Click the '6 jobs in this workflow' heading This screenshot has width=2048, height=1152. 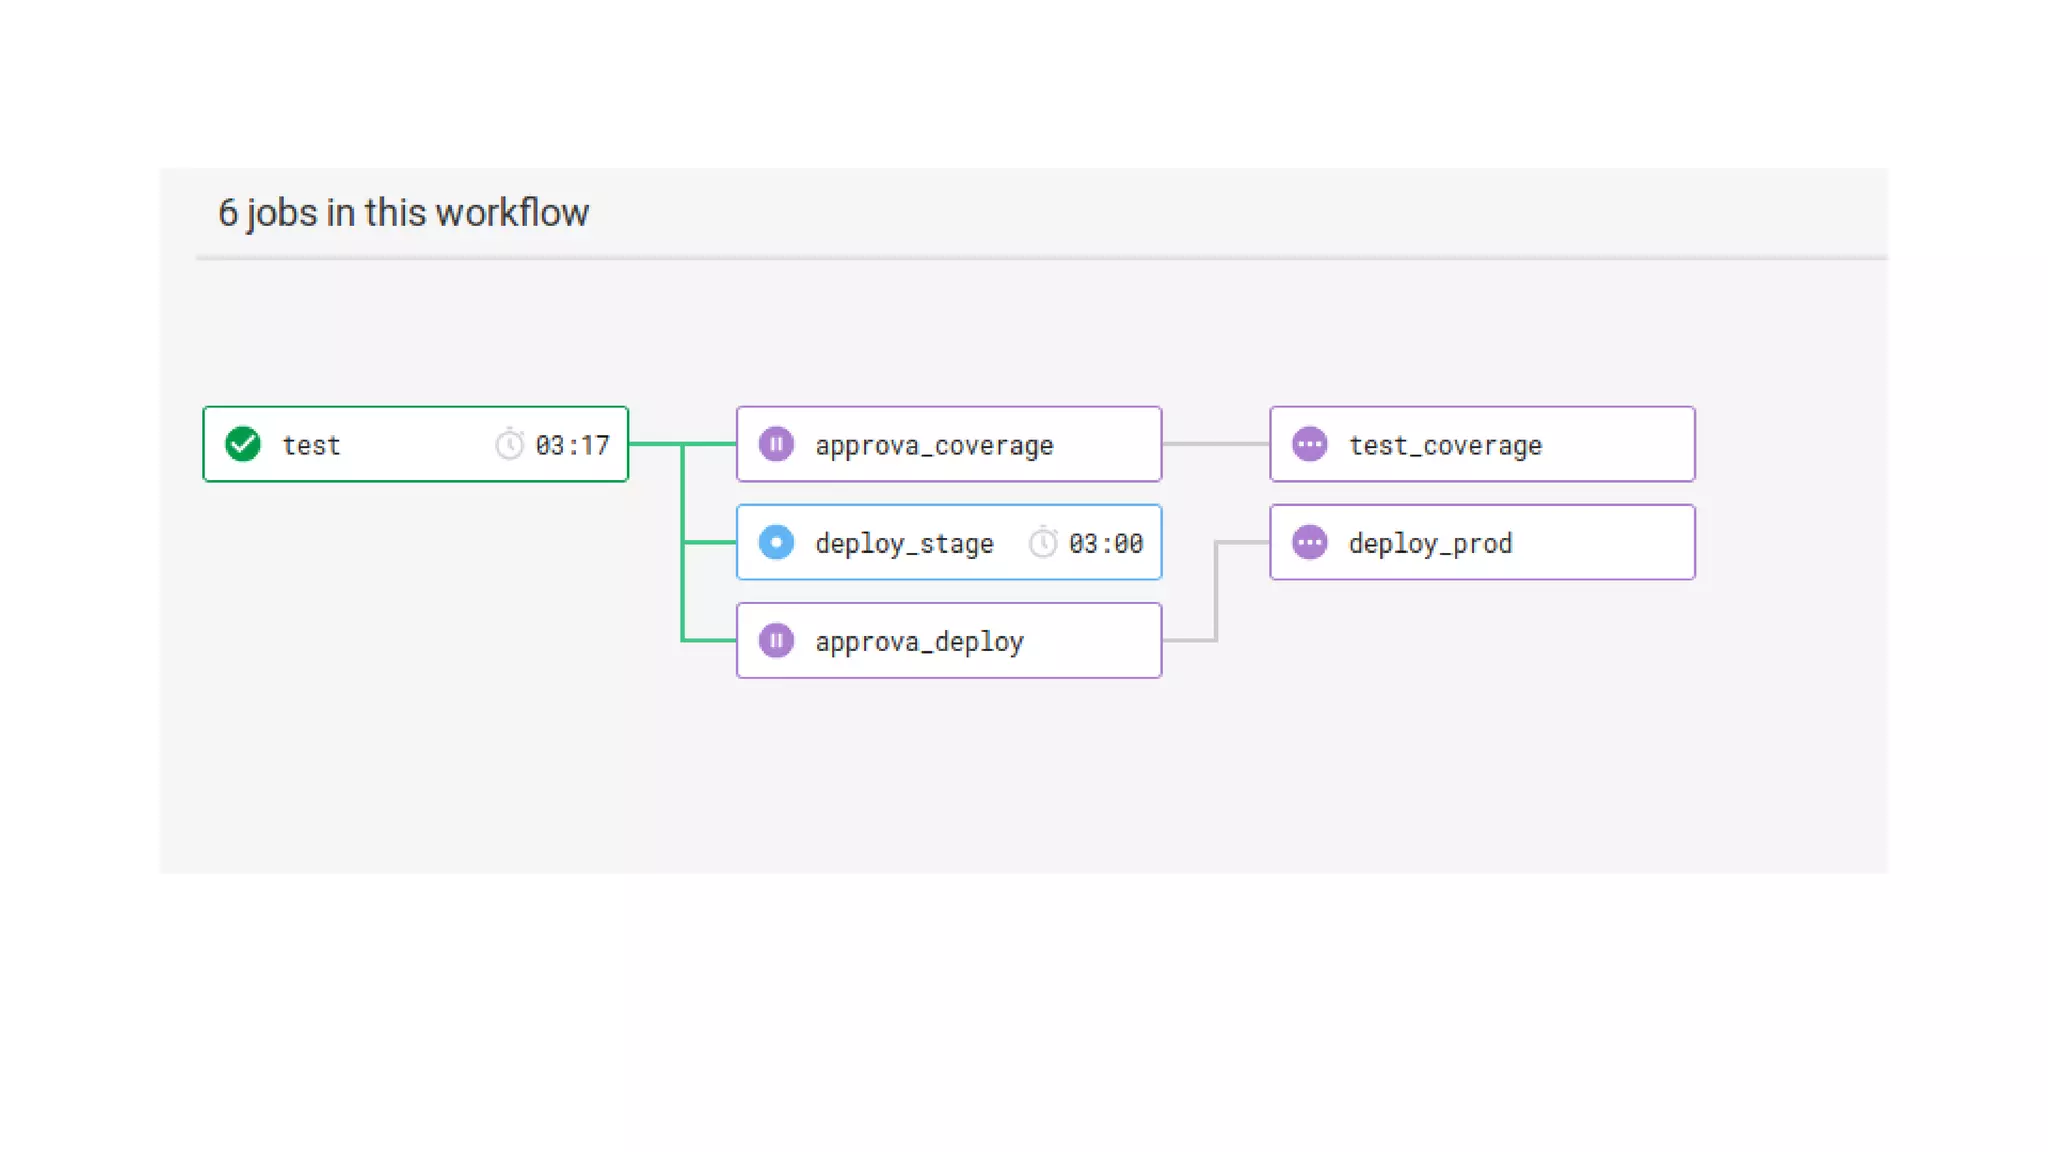[403, 213]
